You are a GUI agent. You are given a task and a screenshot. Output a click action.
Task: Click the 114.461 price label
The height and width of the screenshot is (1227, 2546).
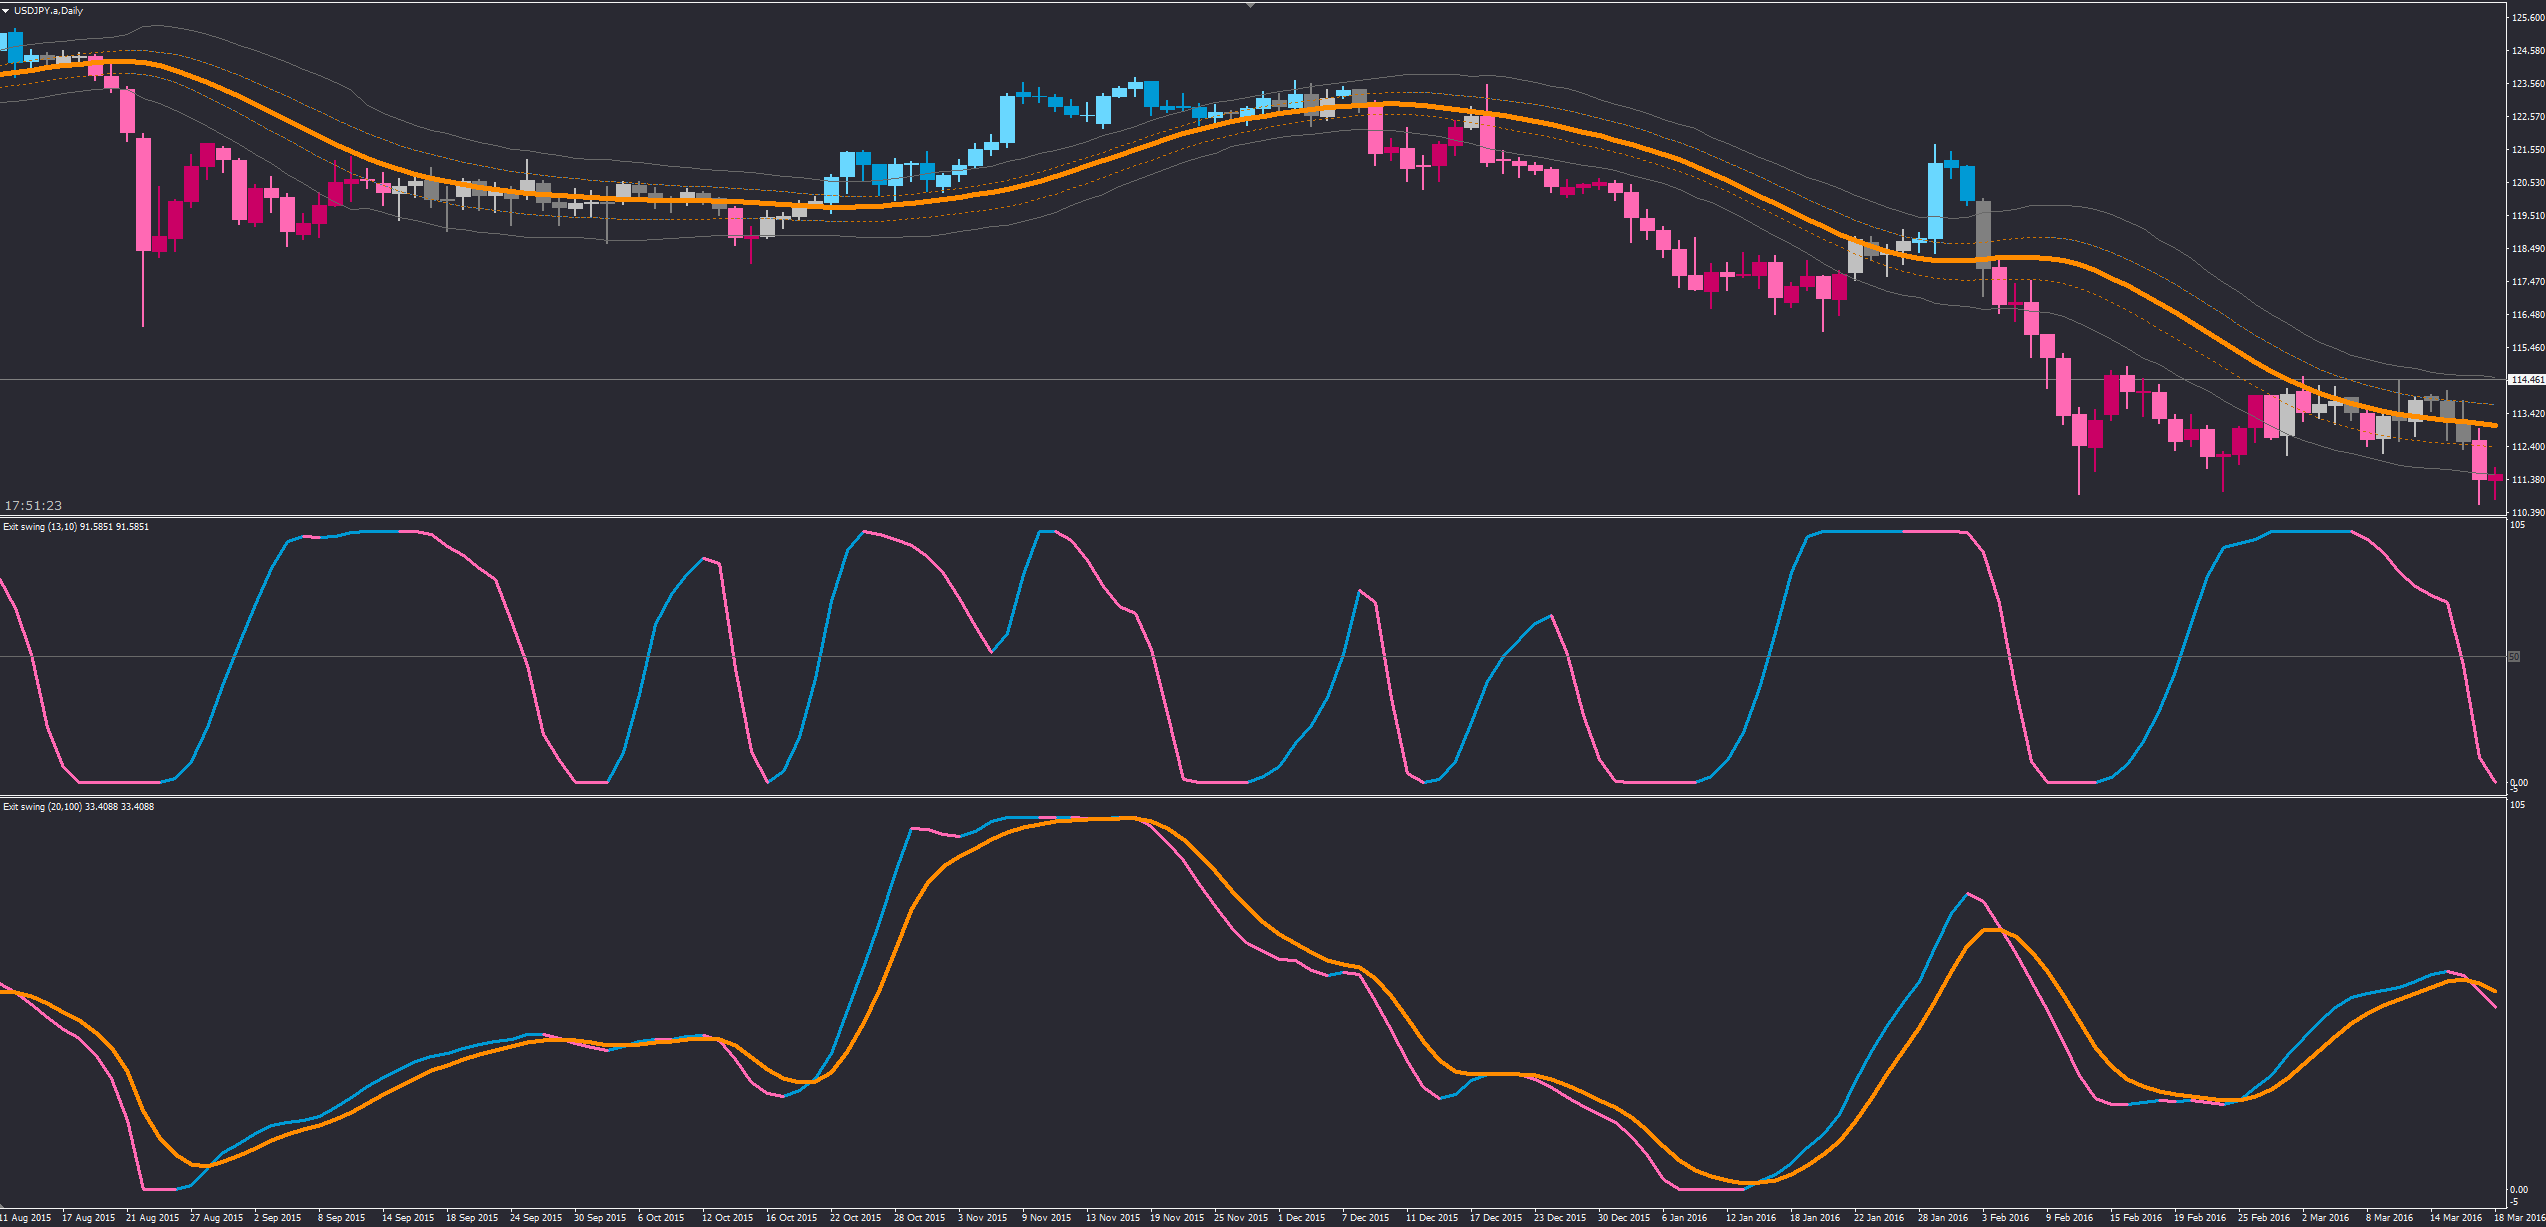click(2527, 380)
